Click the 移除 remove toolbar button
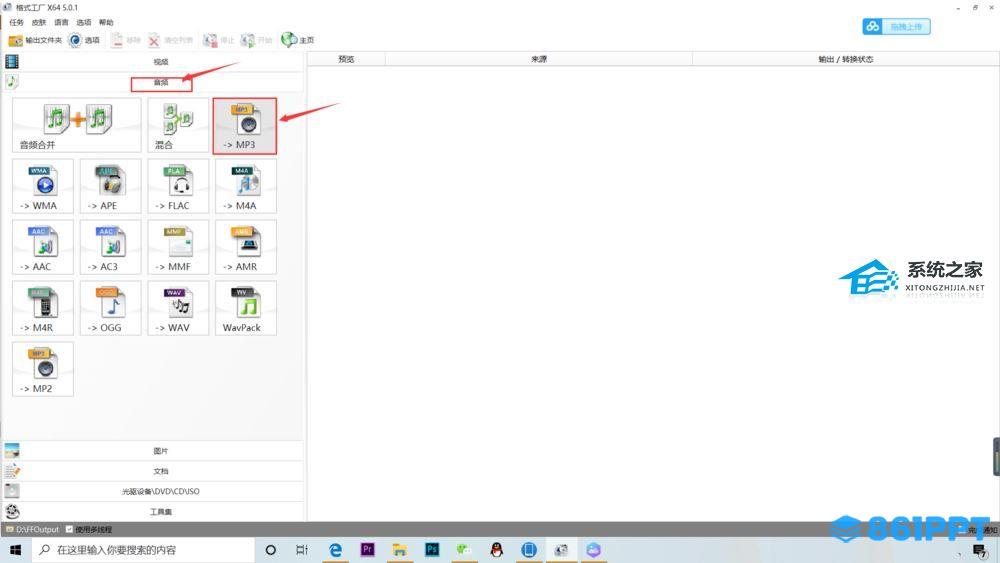Viewport: 1000px width, 563px height. click(x=125, y=40)
